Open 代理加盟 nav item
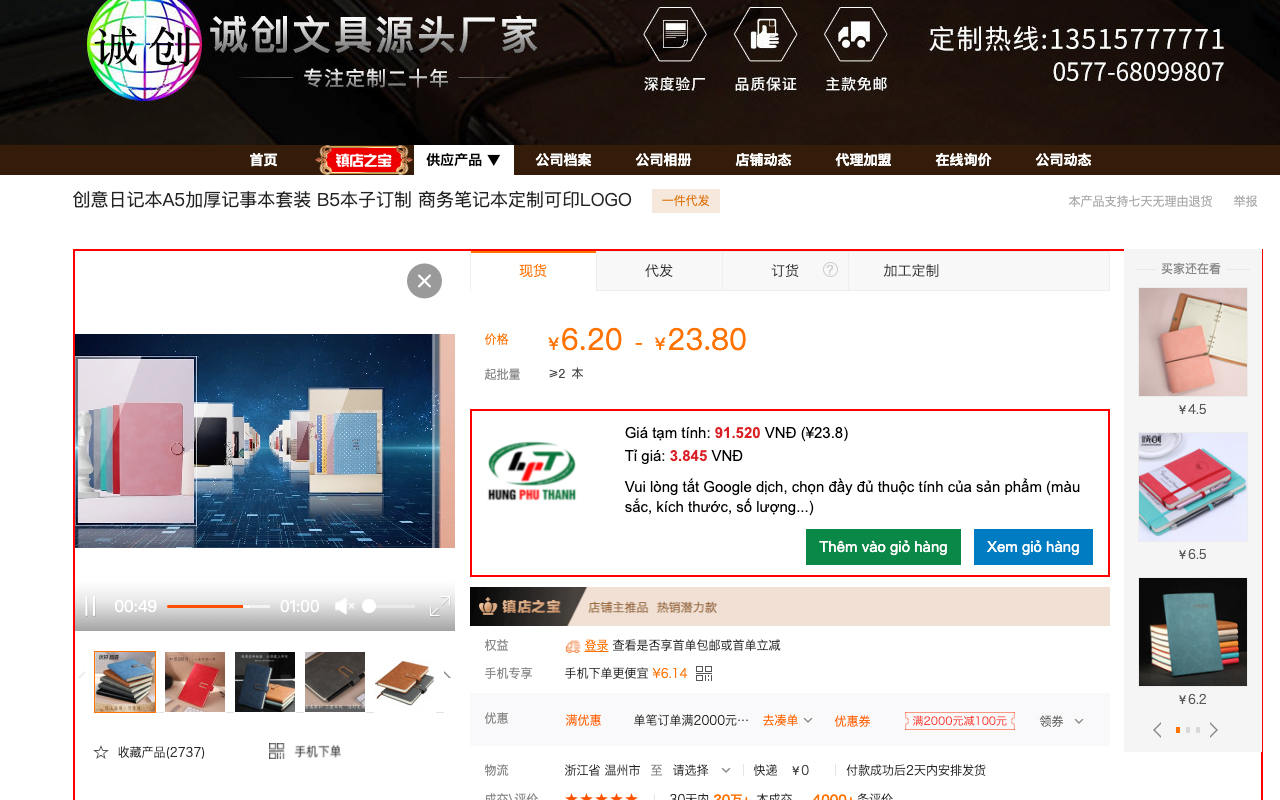 tap(863, 160)
